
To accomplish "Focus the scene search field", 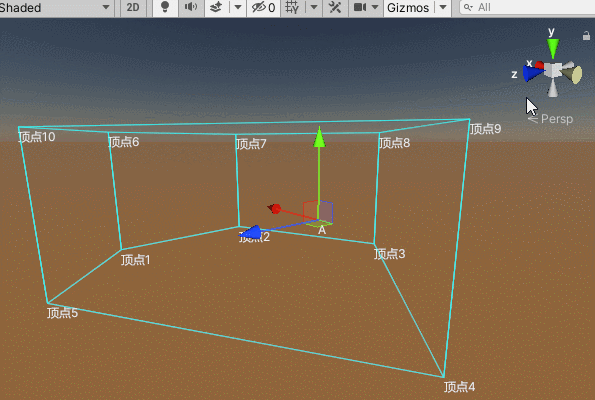I will [527, 7].
